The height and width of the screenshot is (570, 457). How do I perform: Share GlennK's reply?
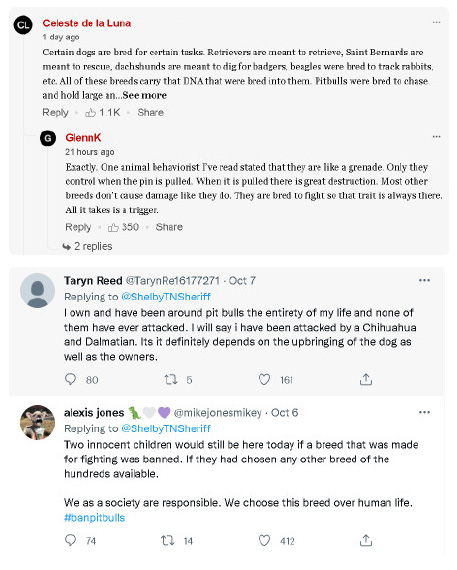tap(169, 227)
